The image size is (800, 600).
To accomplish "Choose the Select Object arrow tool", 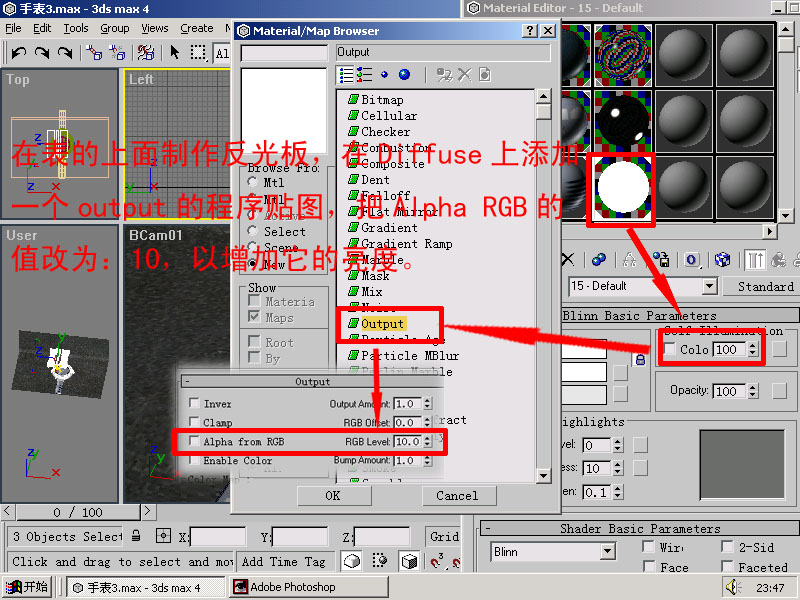I will pos(174,52).
